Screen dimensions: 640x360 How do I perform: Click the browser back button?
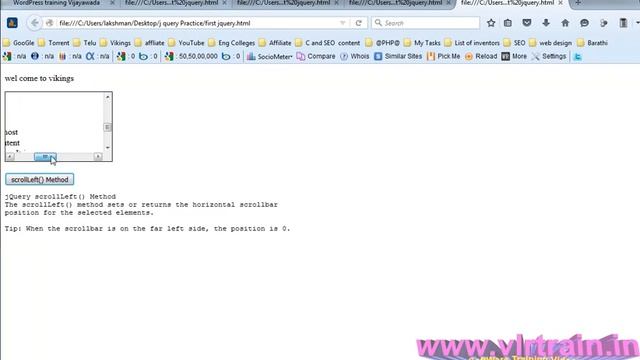click(x=35, y=23)
